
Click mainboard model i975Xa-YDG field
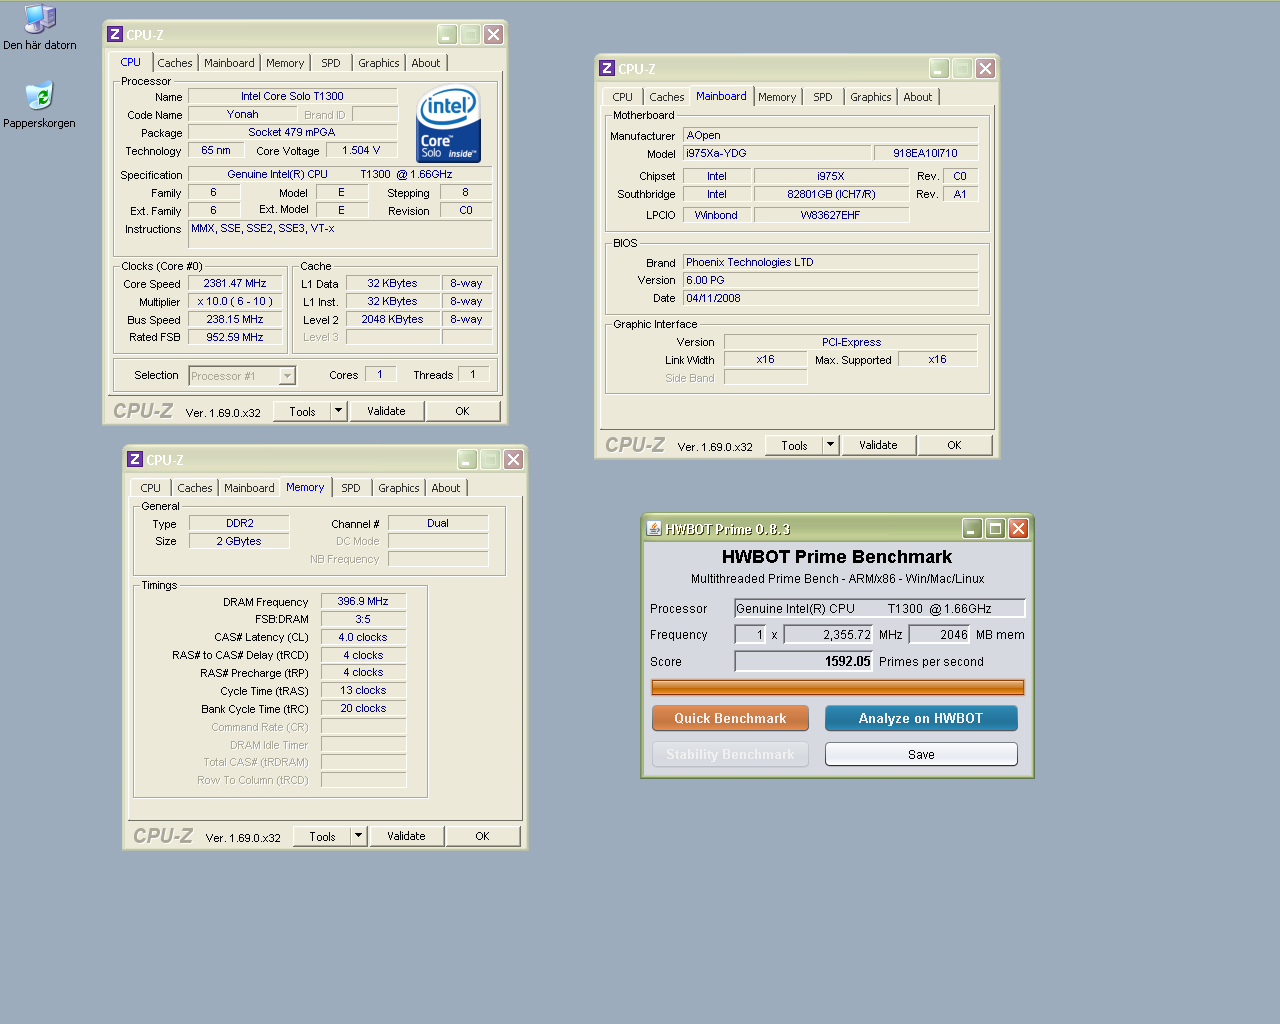[776, 153]
